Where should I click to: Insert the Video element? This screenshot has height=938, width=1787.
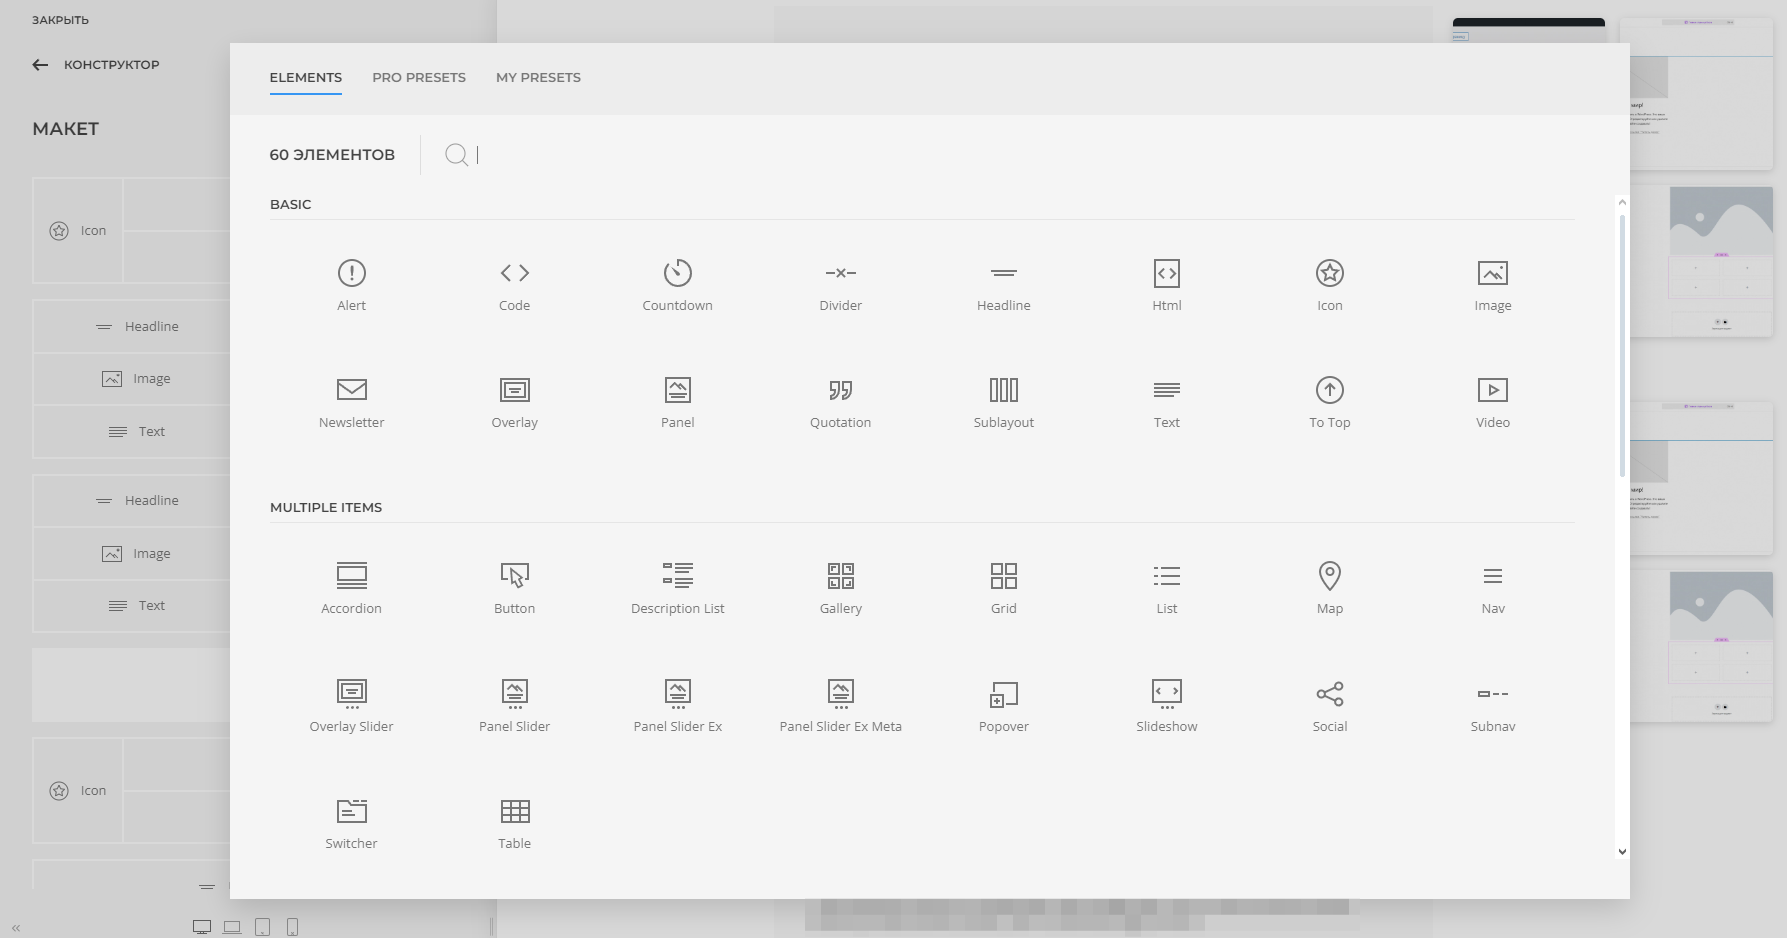[1492, 402]
